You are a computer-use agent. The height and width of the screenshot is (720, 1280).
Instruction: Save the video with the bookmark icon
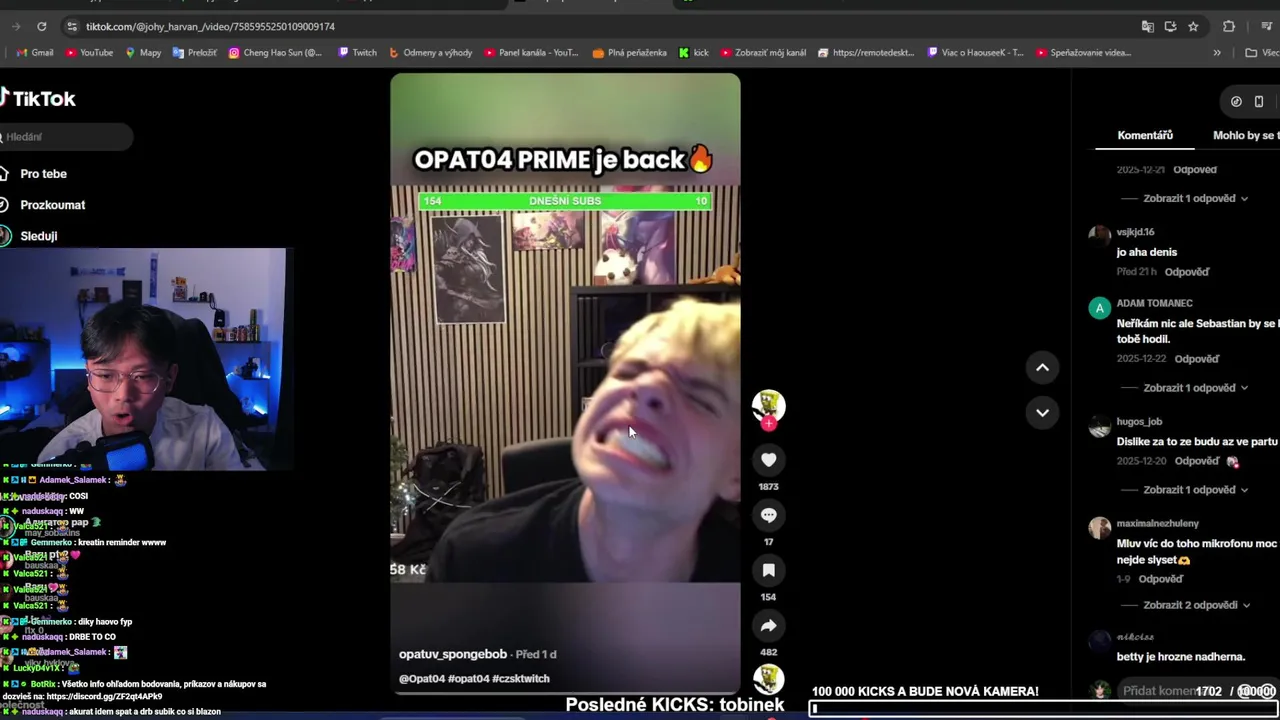pos(768,570)
